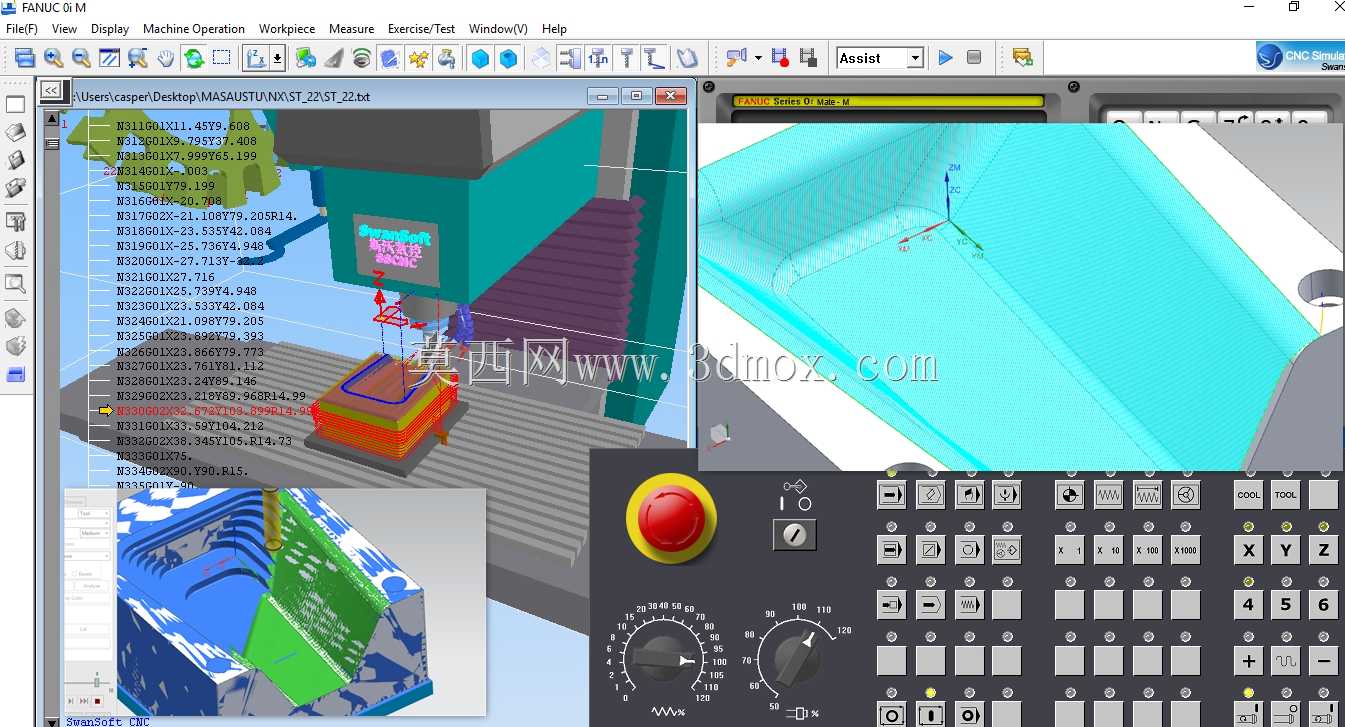Click the code line N330G02X32.673Y103.899R14.99
Image resolution: width=1345 pixels, height=727 pixels.
click(x=214, y=411)
